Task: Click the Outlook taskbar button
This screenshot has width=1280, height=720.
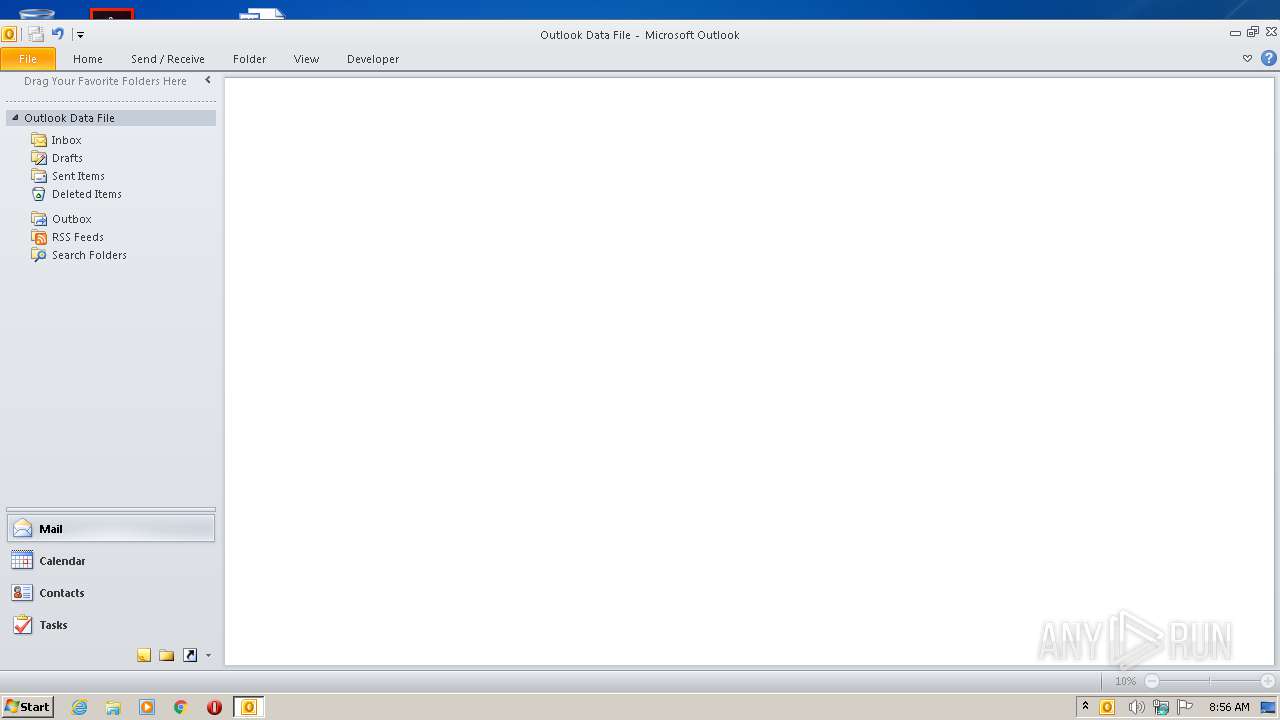Action: coord(249,707)
